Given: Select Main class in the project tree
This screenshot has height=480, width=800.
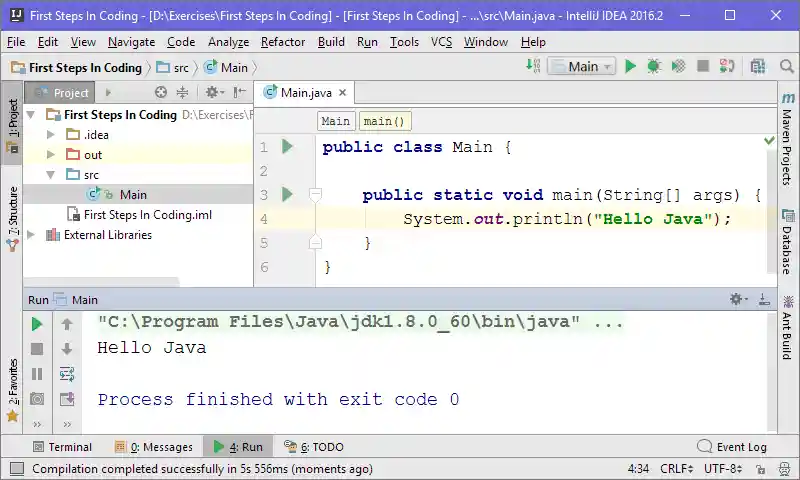Looking at the screenshot, I should [x=132, y=195].
